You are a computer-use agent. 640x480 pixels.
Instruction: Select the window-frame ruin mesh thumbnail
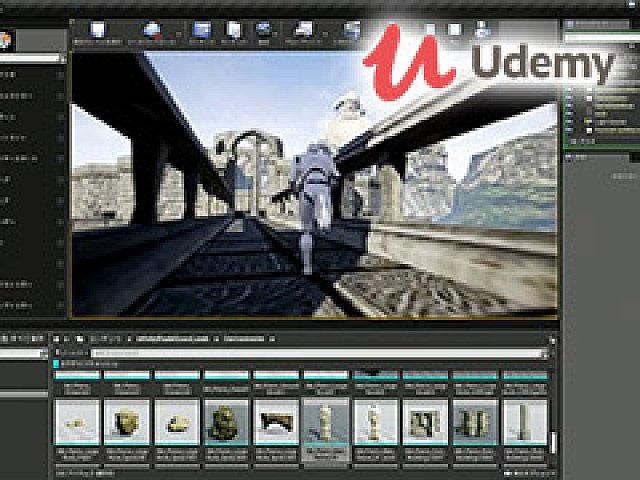tap(425, 422)
